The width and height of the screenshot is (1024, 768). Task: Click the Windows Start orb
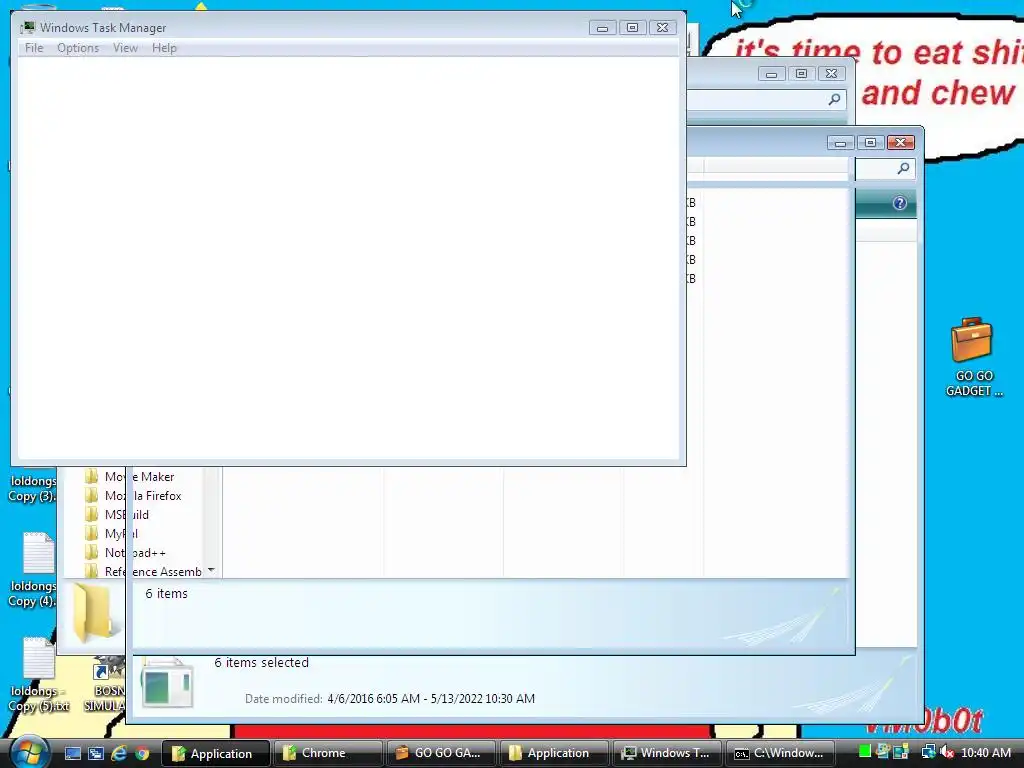point(29,753)
